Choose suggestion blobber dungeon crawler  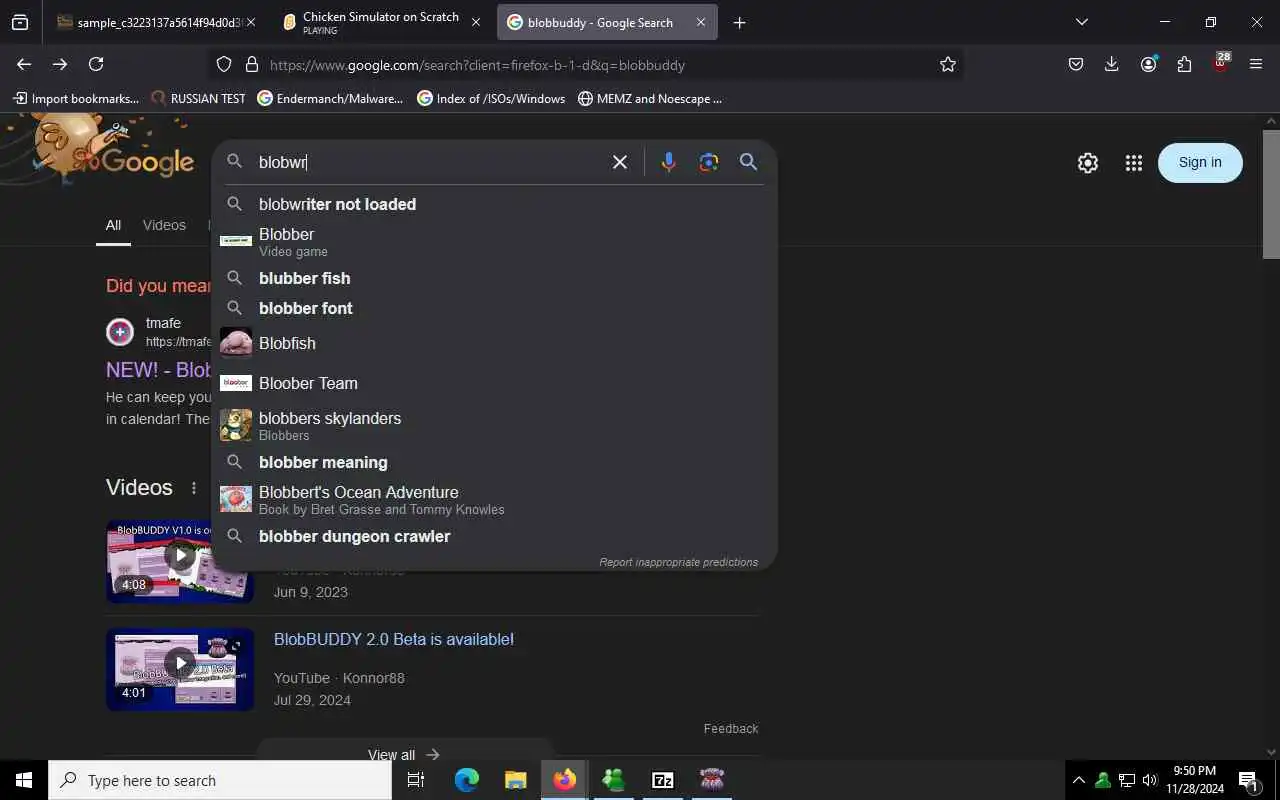(494, 536)
